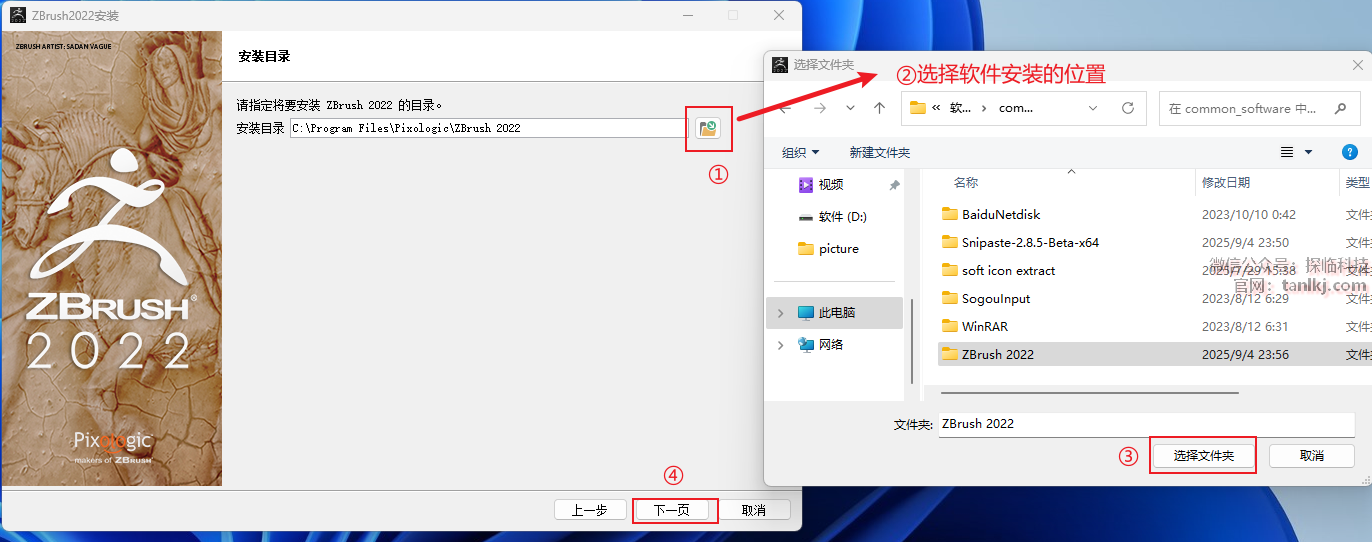Minimize the ZBrush2022安装 window
The height and width of the screenshot is (542, 1372).
point(687,15)
